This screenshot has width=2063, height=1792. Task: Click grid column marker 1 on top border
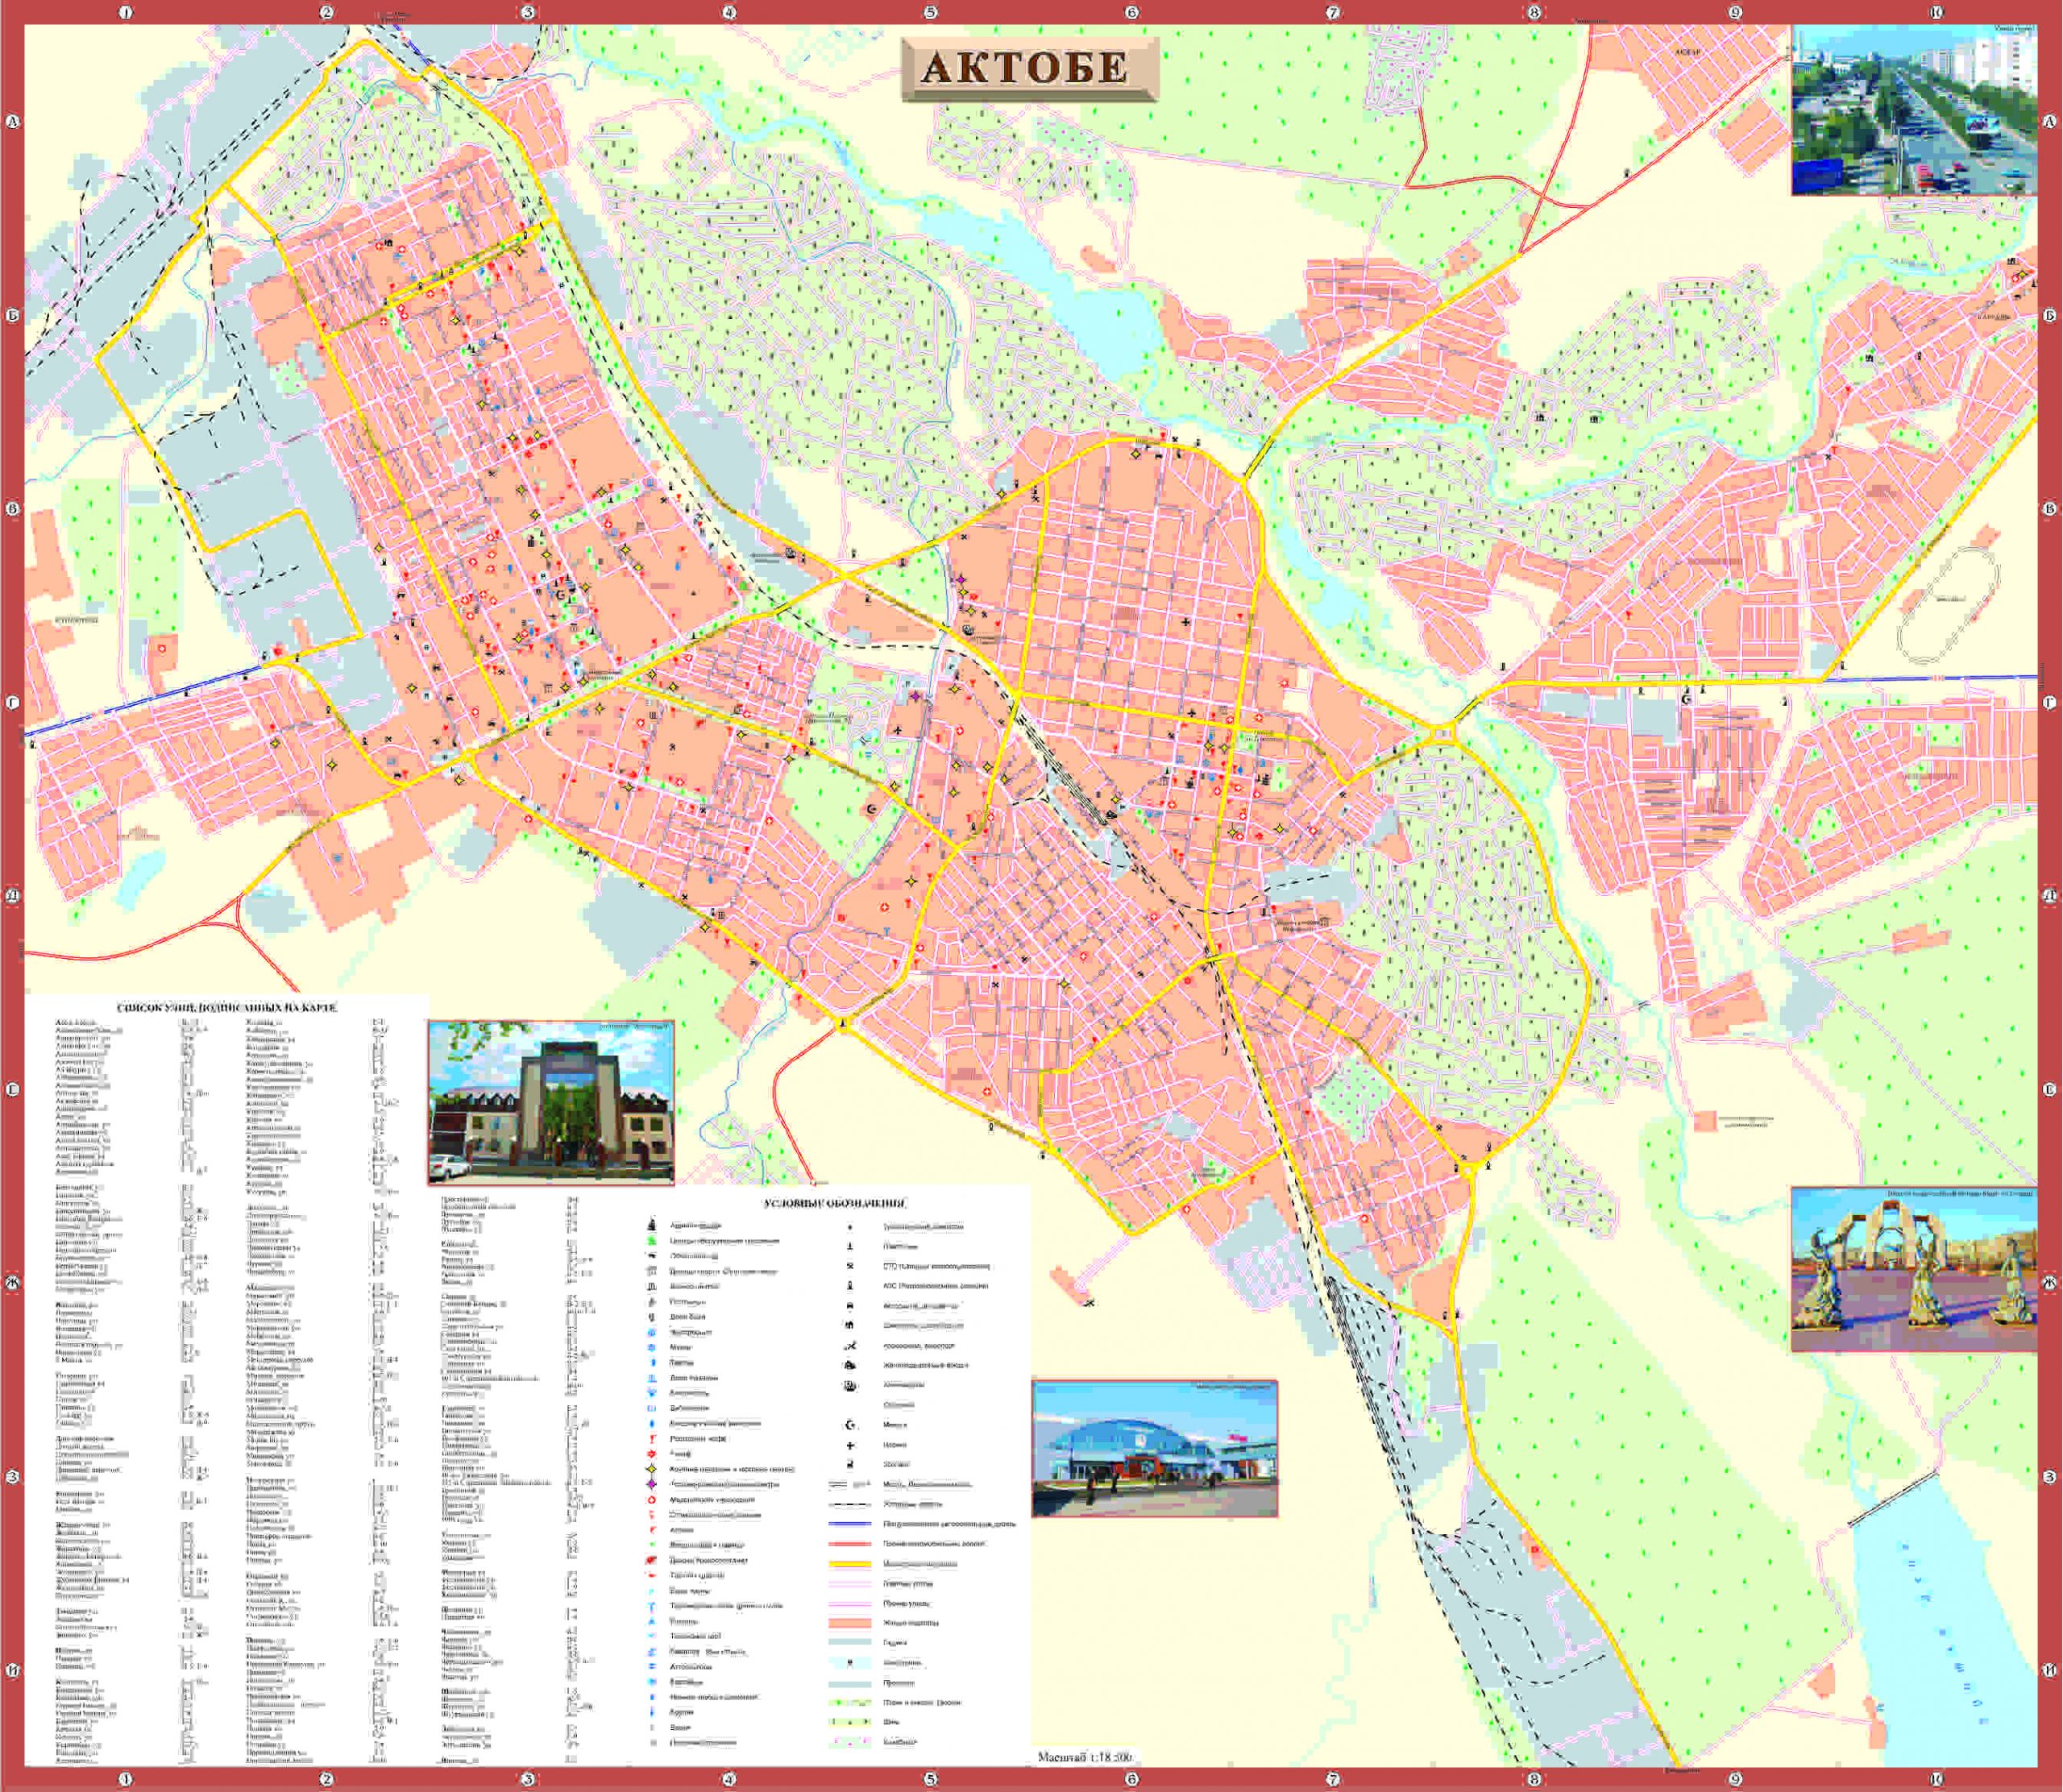point(125,12)
